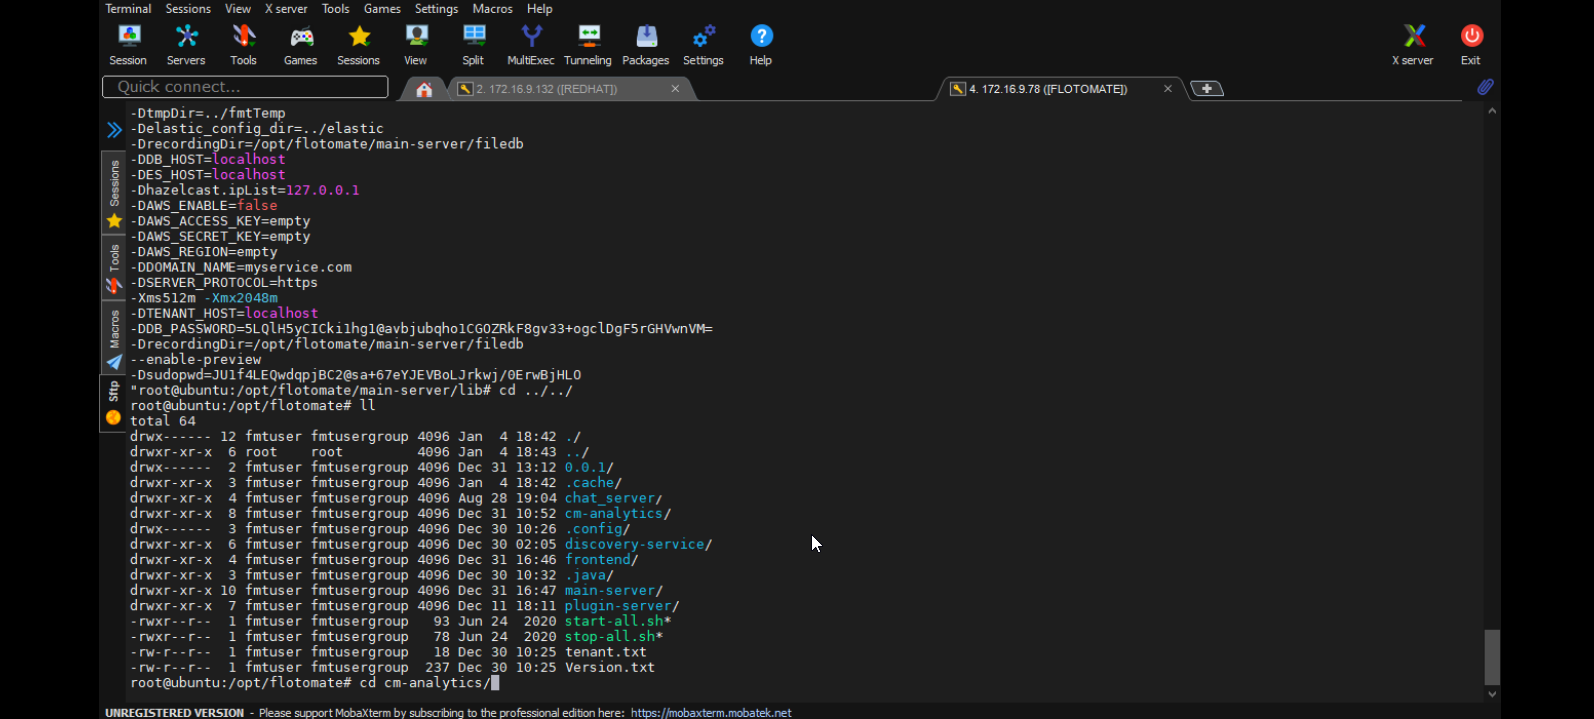Open the mobaxterm.mobatek.net link

pos(711,713)
